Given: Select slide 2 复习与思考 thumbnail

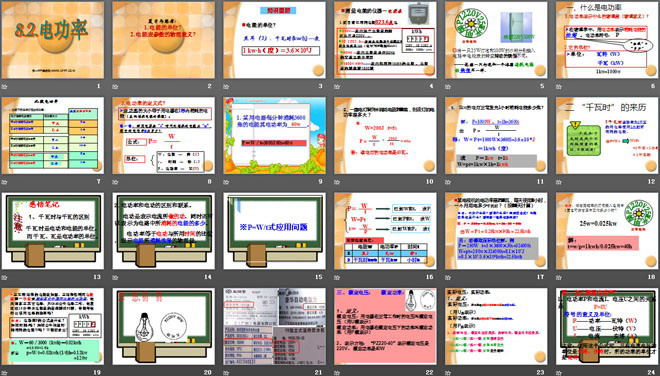Looking at the screenshot, I should [x=163, y=40].
